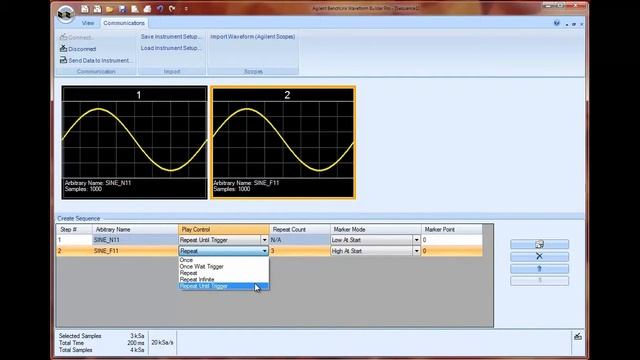Click the second new-document icon beside the folder
Viewport: 640px width, 360px height.
coord(97,9)
